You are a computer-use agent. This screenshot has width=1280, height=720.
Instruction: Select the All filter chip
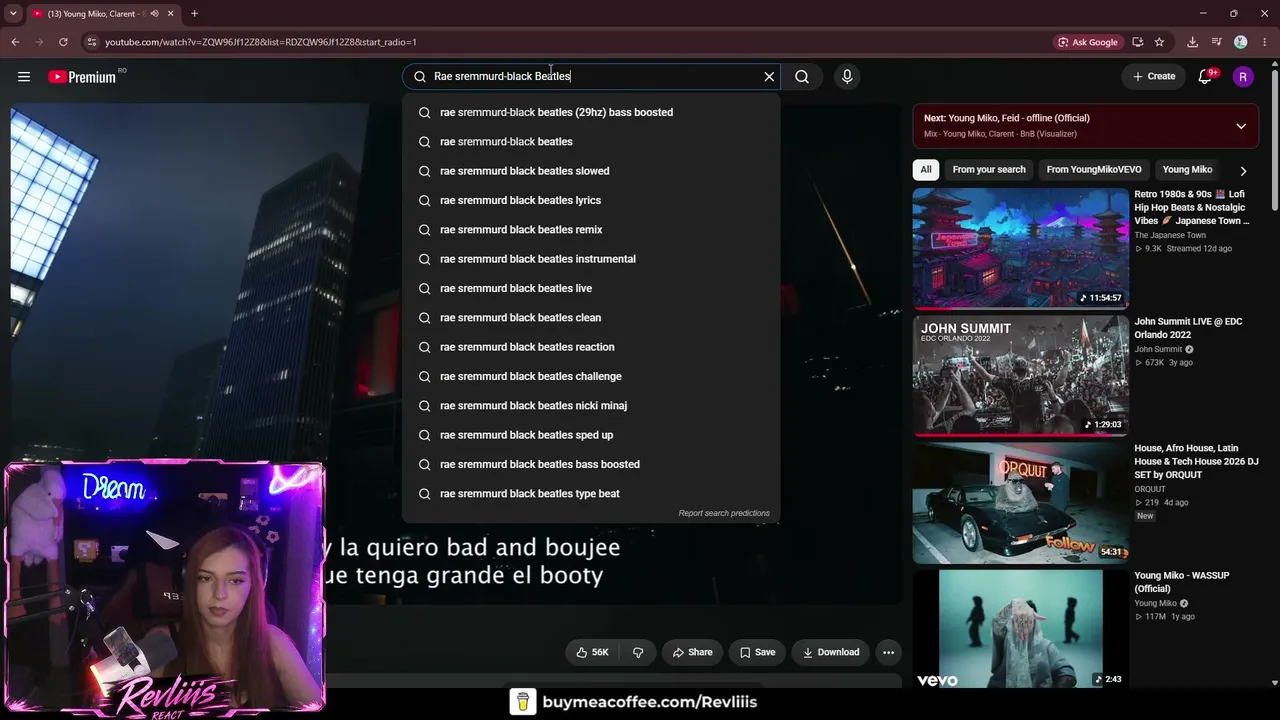coord(926,170)
